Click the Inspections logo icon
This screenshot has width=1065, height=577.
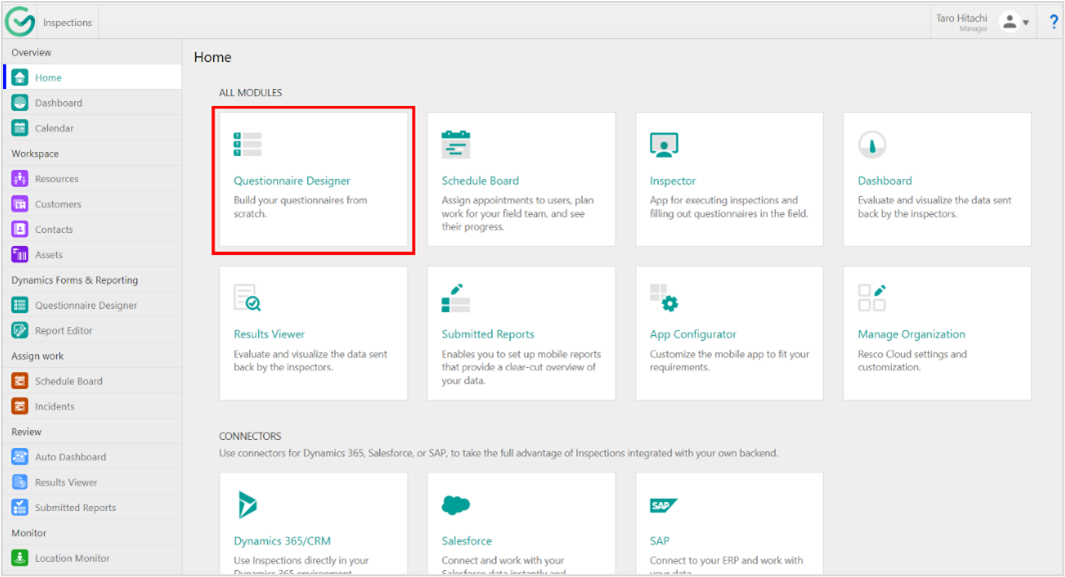pos(20,22)
